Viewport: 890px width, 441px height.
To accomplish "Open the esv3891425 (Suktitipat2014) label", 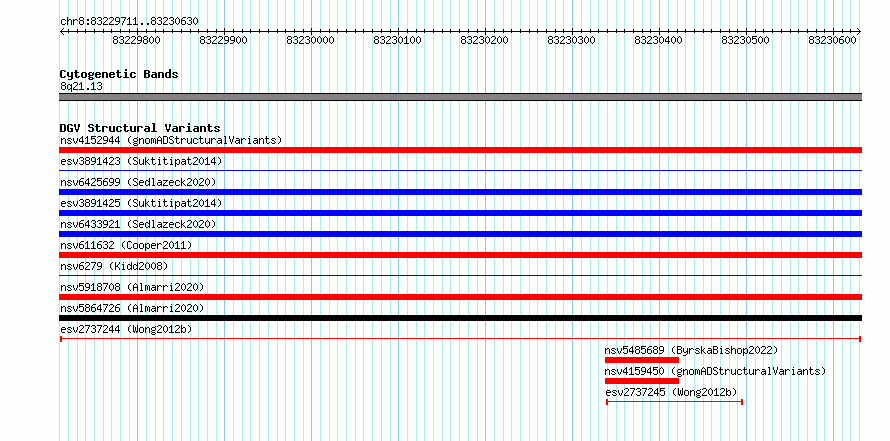I will [x=141, y=203].
